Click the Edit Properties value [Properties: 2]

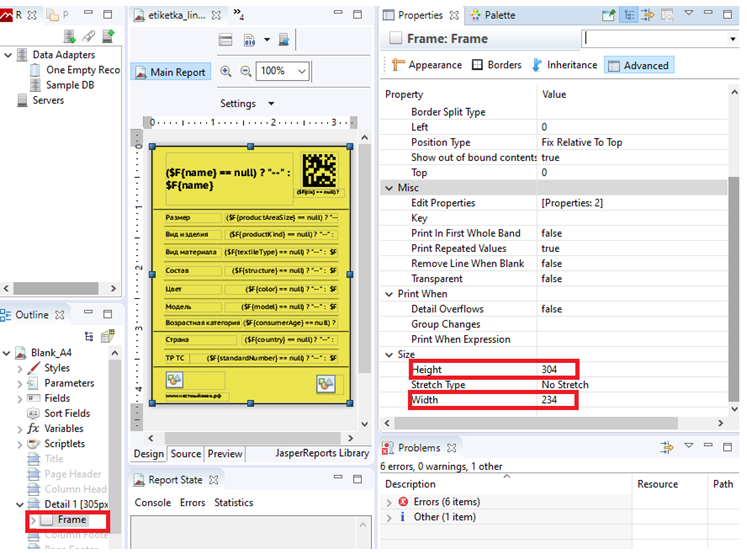click(x=572, y=203)
